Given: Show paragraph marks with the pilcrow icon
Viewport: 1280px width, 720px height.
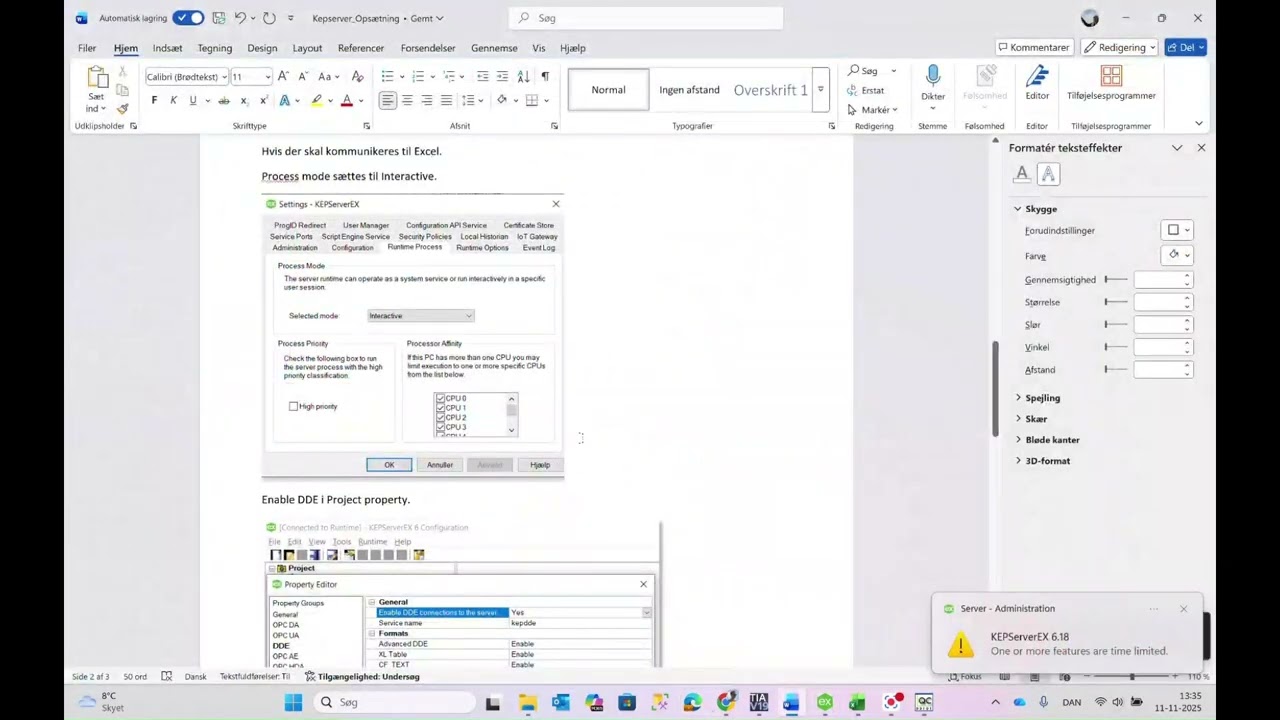Looking at the screenshot, I should 545,76.
